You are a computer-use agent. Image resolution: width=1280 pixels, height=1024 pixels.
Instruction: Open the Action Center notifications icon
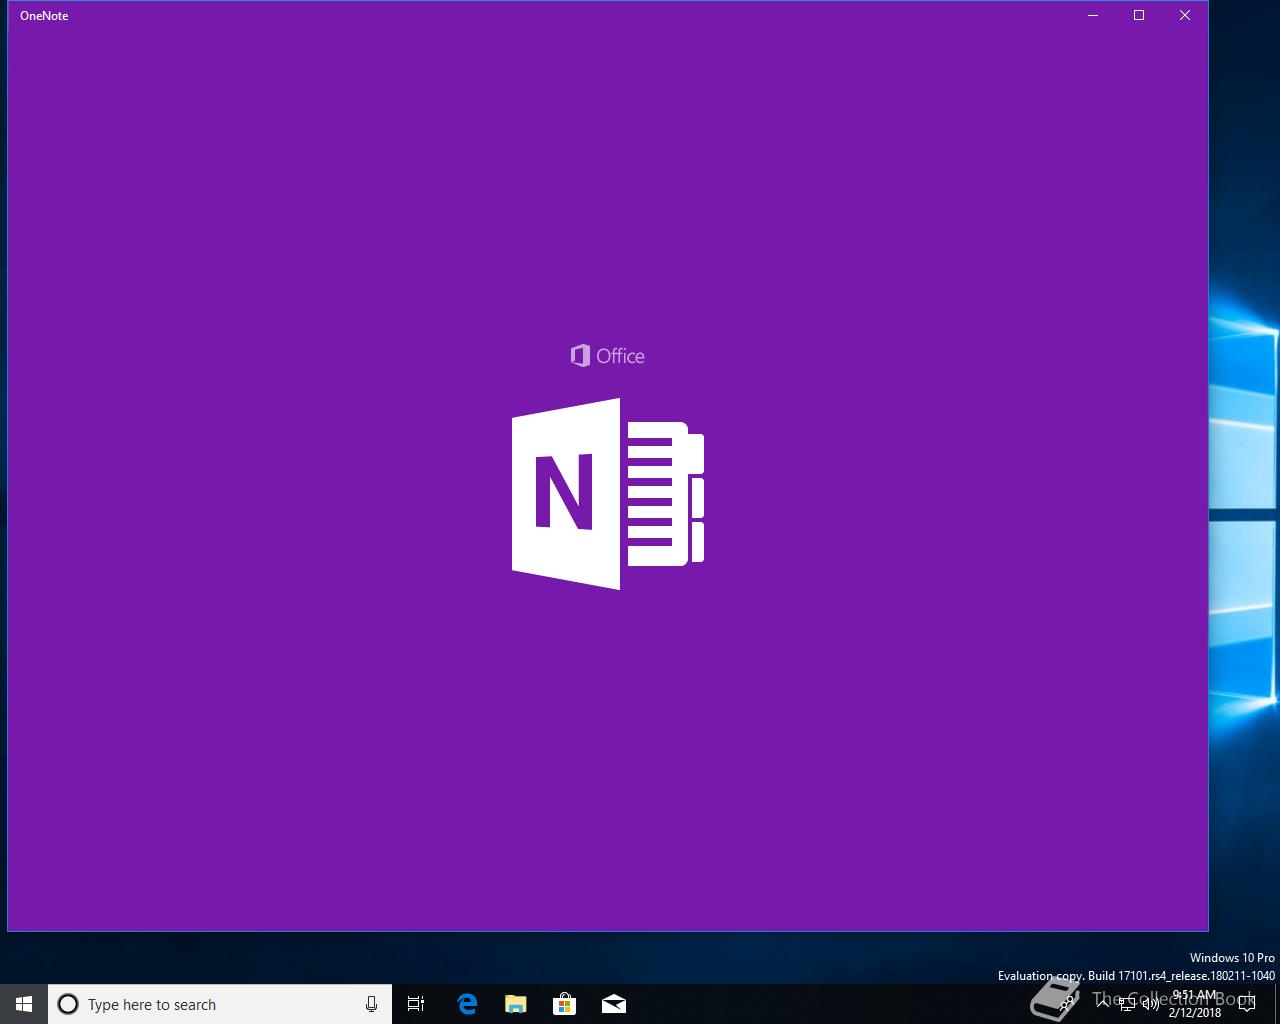(1247, 1004)
